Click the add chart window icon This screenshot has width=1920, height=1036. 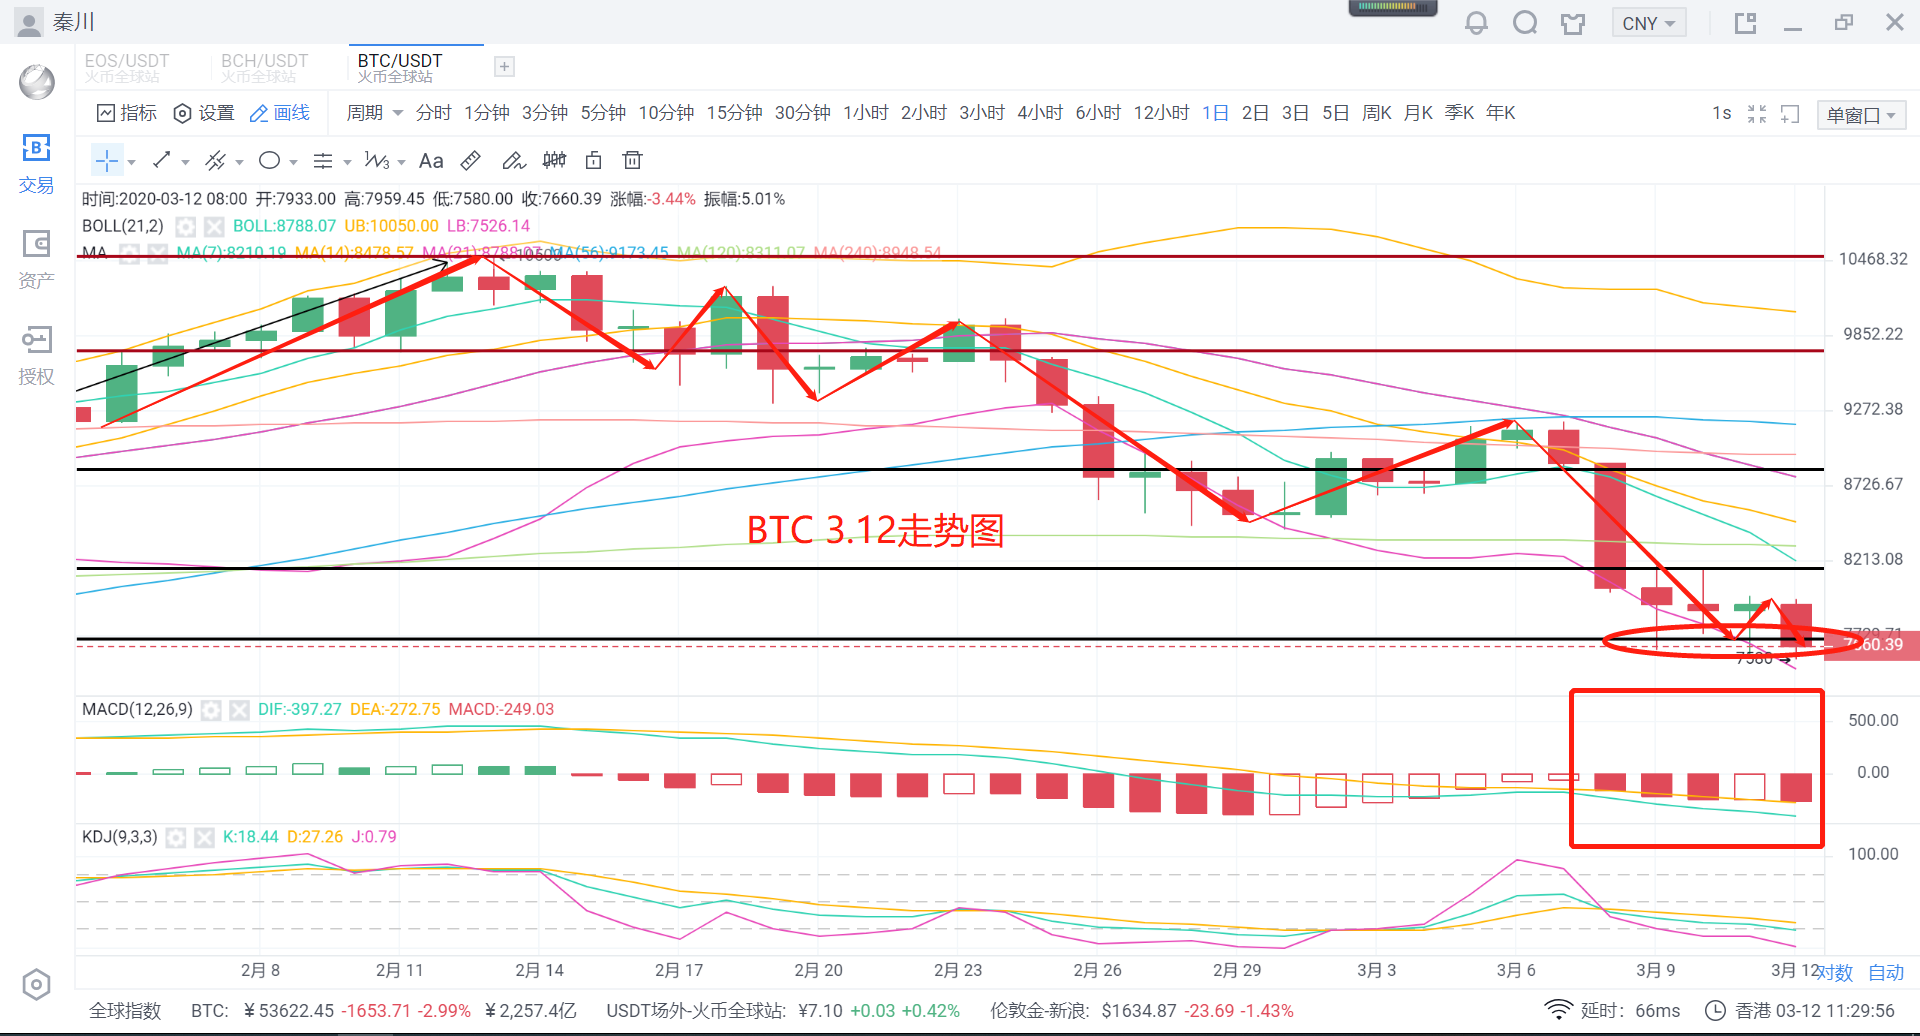pyautogui.click(x=1790, y=114)
